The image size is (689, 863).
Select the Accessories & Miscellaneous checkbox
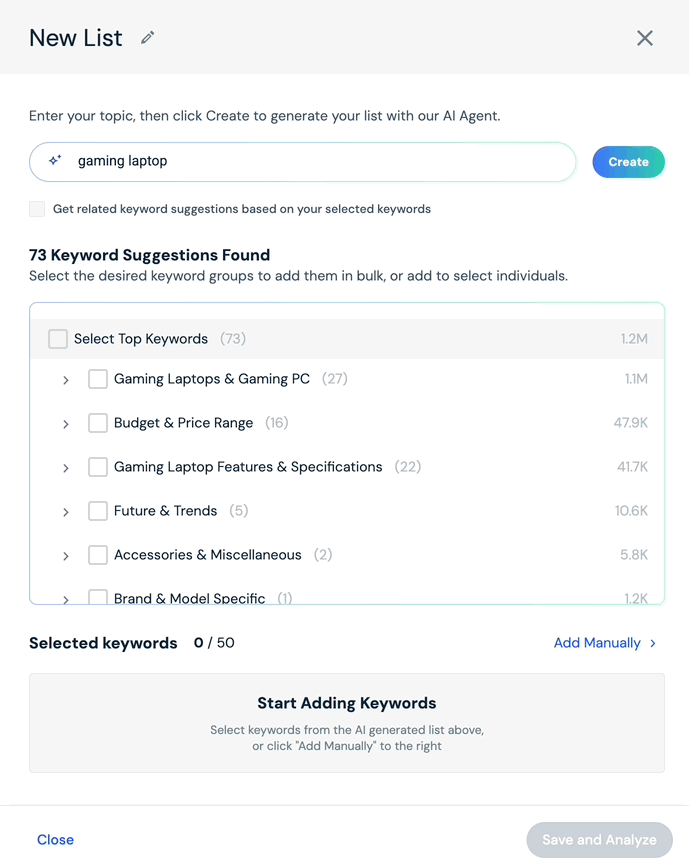(x=98, y=555)
